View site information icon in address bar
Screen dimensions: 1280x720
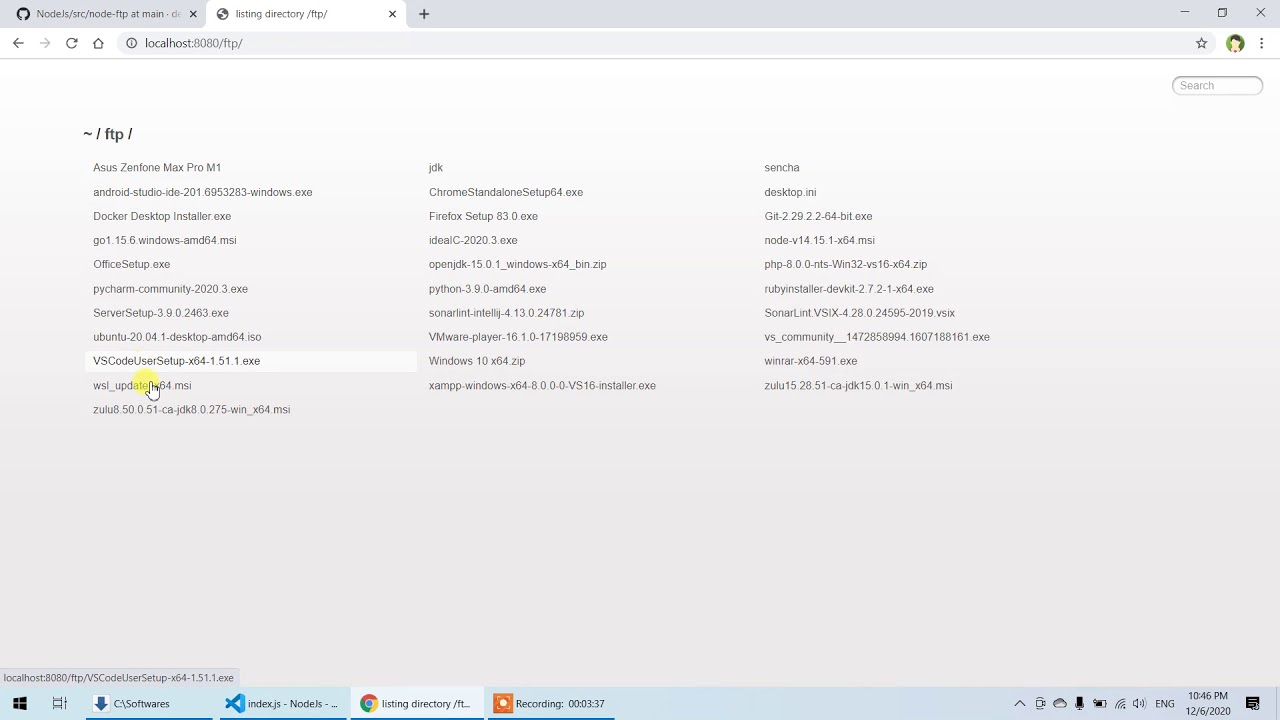click(131, 43)
